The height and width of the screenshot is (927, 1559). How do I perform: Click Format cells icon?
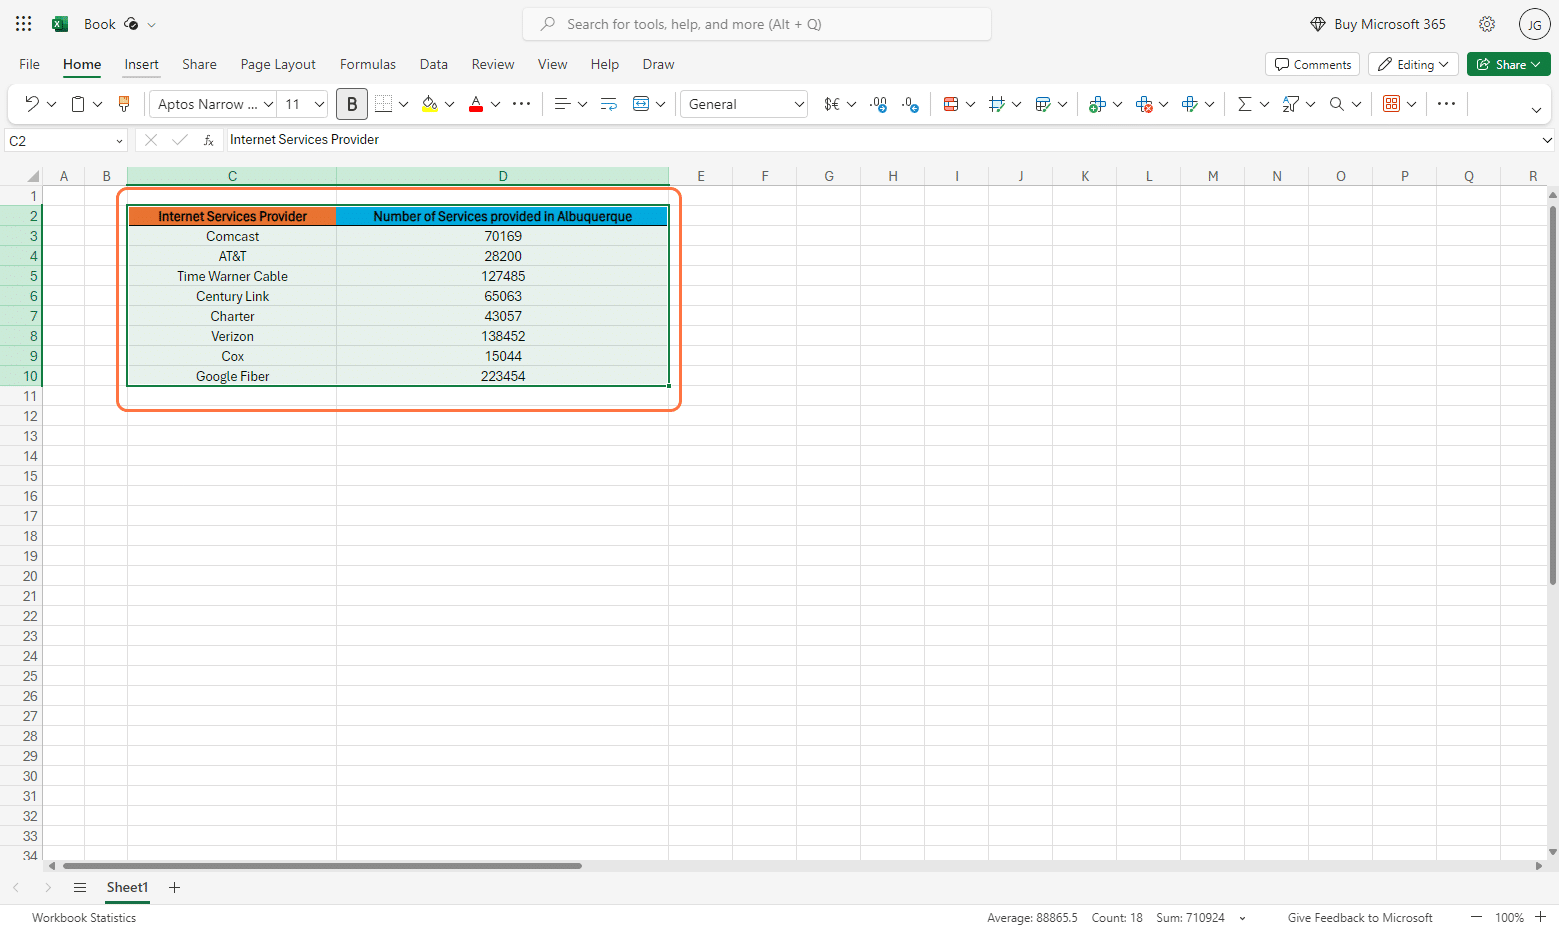[1190, 104]
